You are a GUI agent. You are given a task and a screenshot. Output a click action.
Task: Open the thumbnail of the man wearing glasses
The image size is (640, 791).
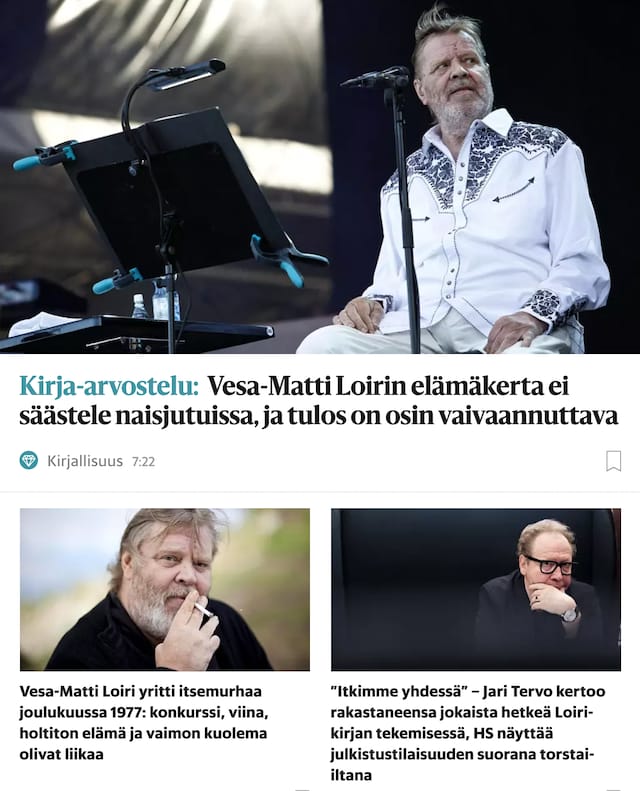coord(476,589)
